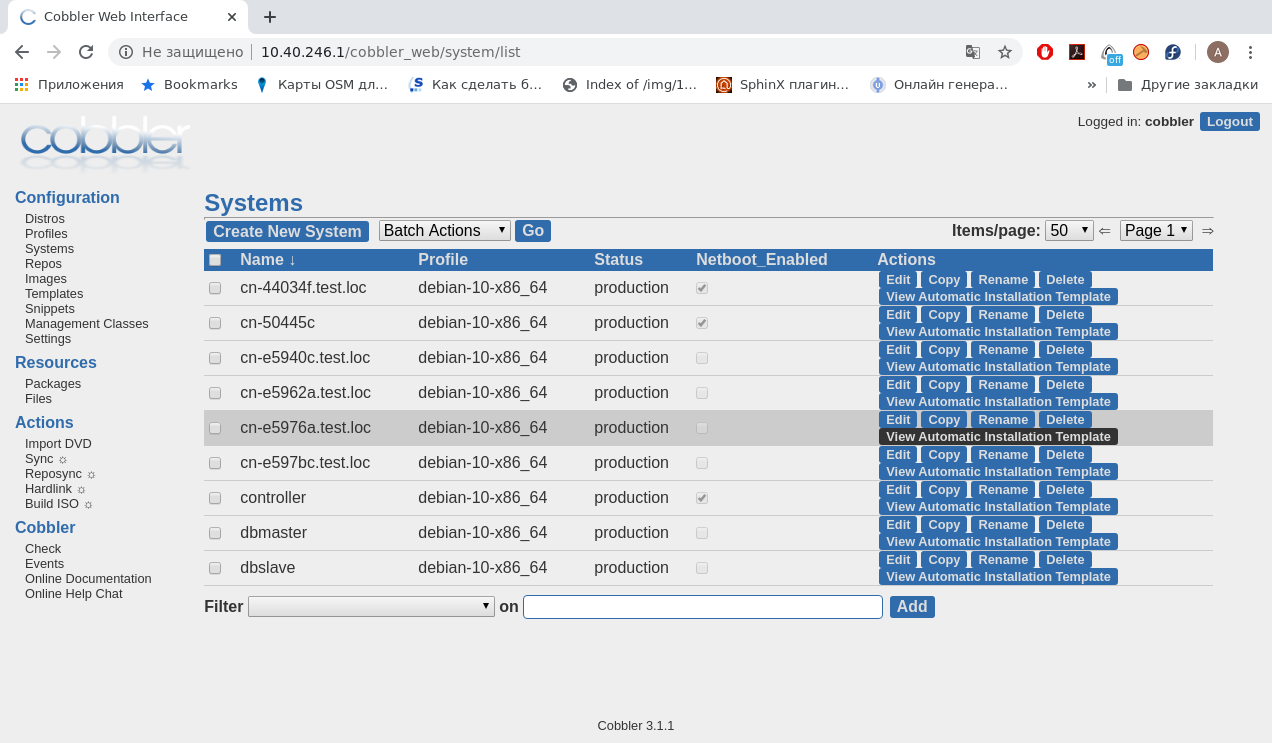Viewport: 1272px width, 743px height.
Task: Expand the Items/page dropdown
Action: [x=1068, y=231]
